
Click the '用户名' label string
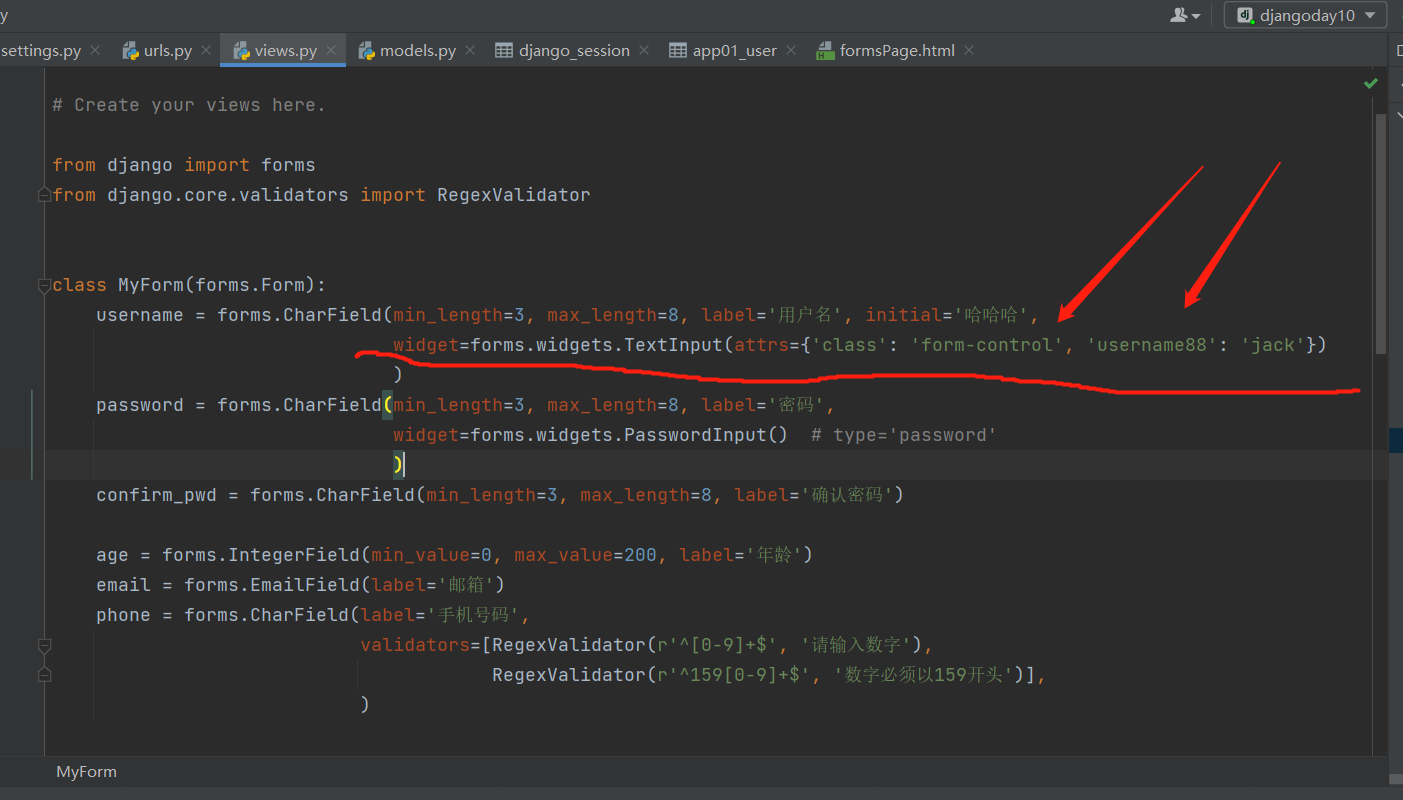805,315
